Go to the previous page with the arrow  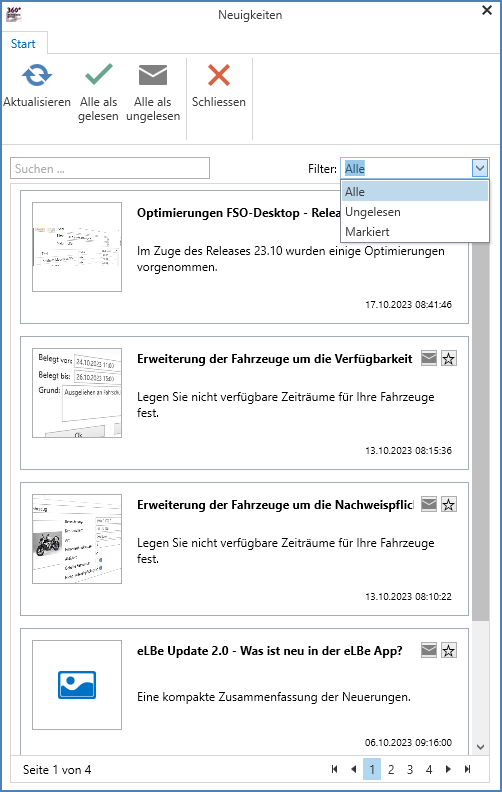354,769
